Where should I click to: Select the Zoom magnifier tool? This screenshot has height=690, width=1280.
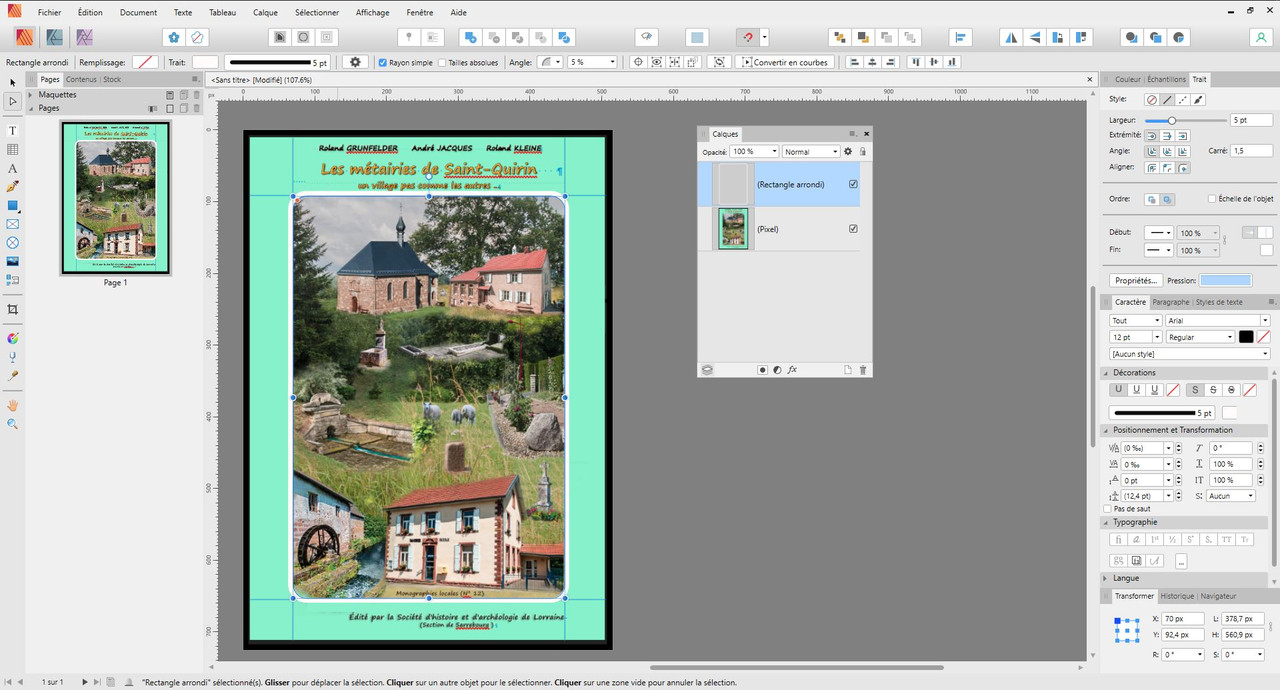tap(13, 424)
